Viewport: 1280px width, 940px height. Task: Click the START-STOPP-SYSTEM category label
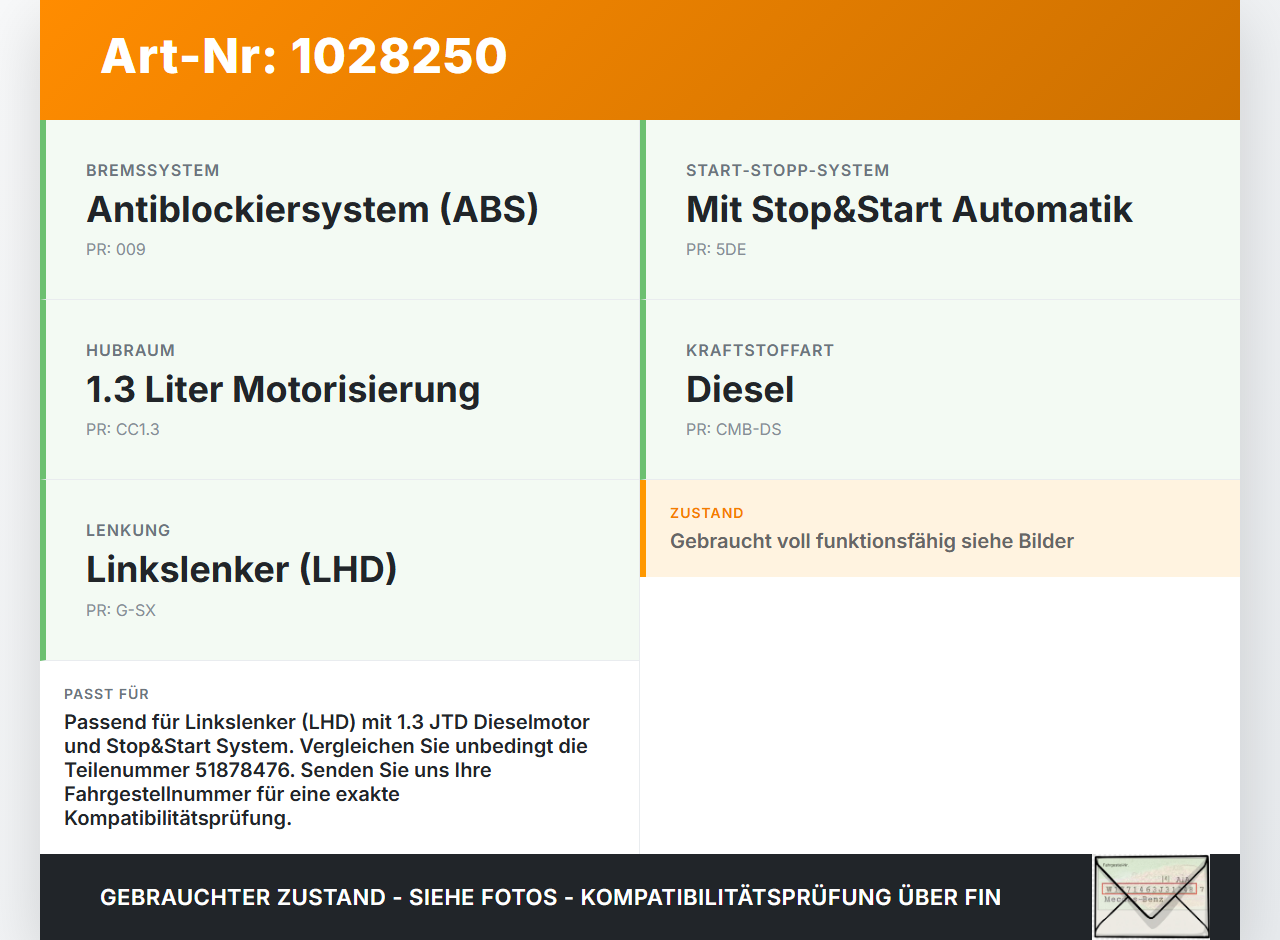tap(788, 170)
